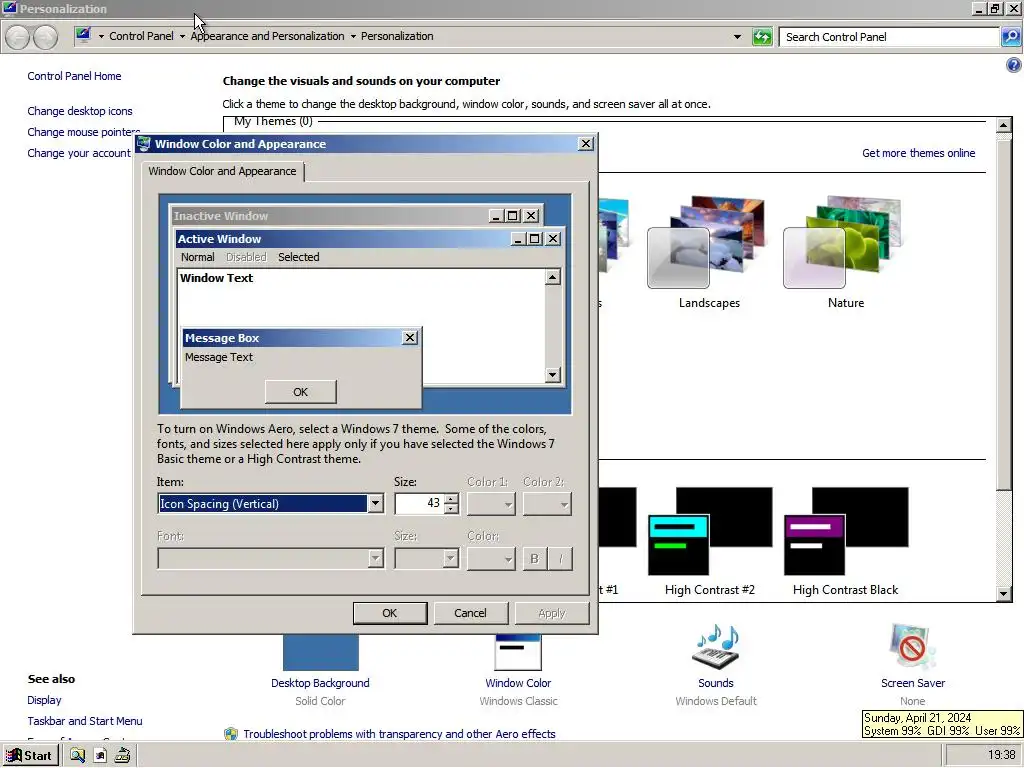1024x768 pixels.
Task: Open Change your account picture link
Action: point(79,153)
